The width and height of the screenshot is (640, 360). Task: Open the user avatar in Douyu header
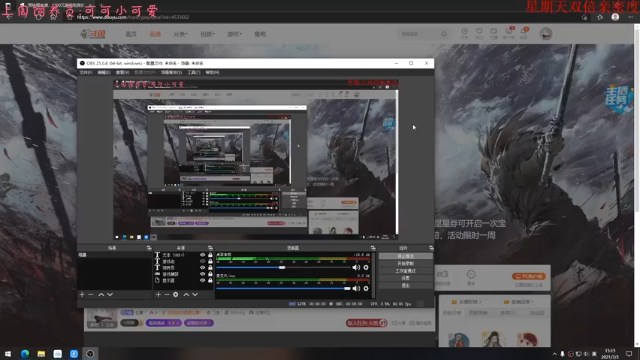[x=546, y=34]
